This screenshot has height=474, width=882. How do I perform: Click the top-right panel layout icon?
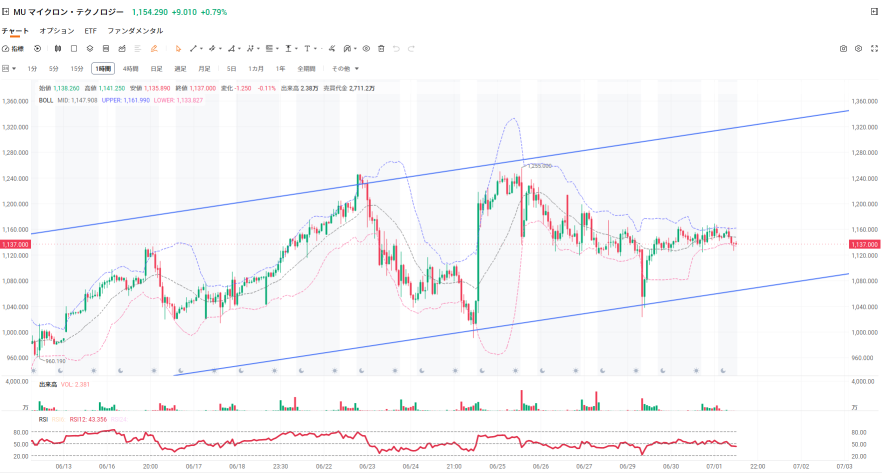pos(874,12)
